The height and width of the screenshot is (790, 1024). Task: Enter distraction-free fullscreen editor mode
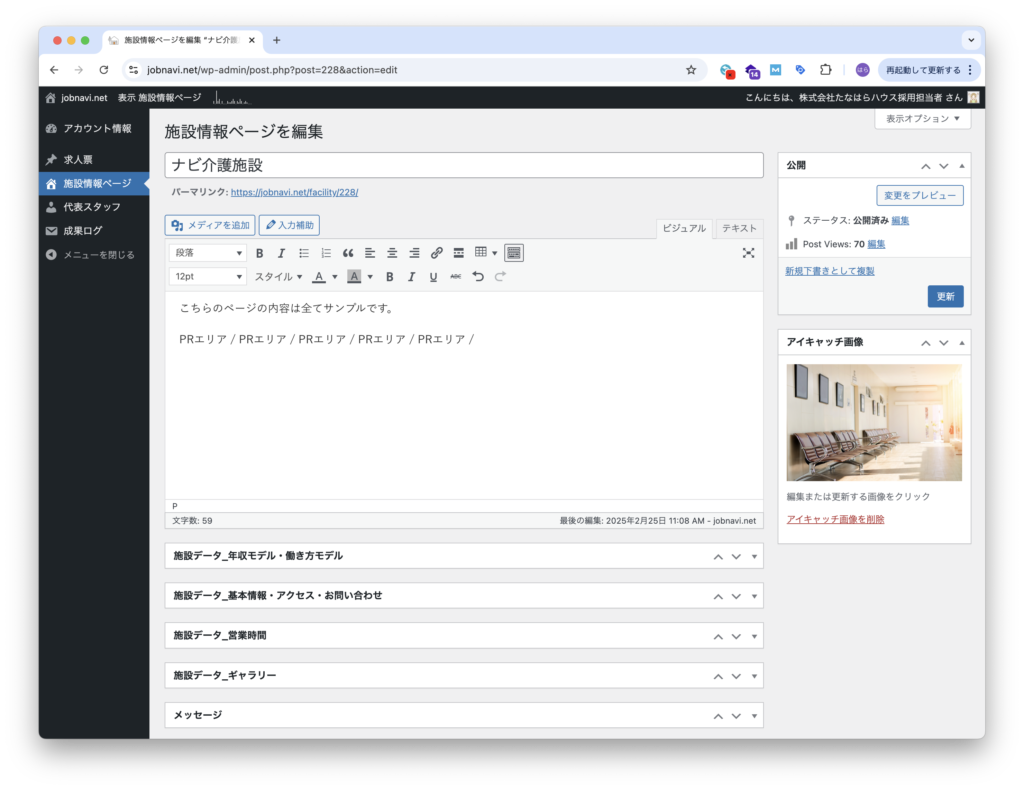(x=748, y=253)
